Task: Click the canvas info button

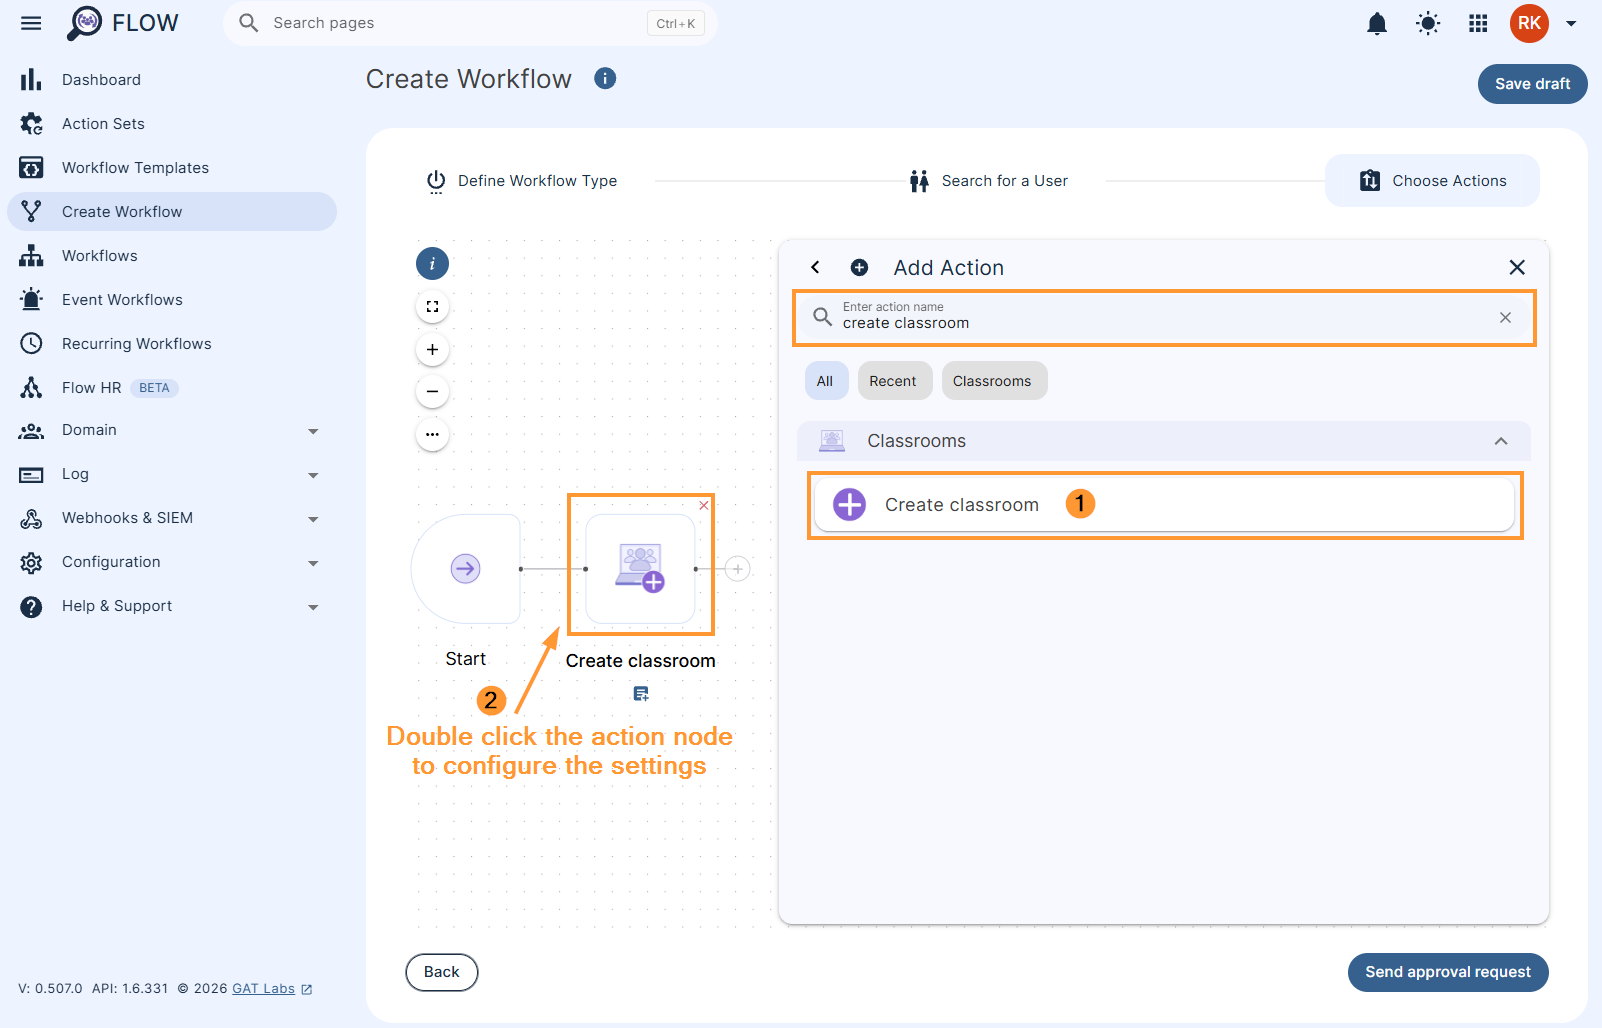Action: 432,264
